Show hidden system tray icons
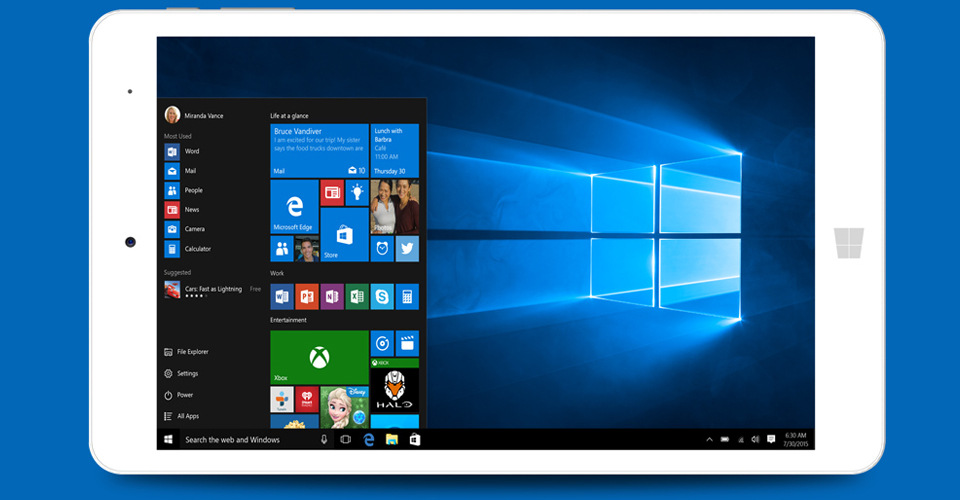This screenshot has width=960, height=500. pos(709,439)
